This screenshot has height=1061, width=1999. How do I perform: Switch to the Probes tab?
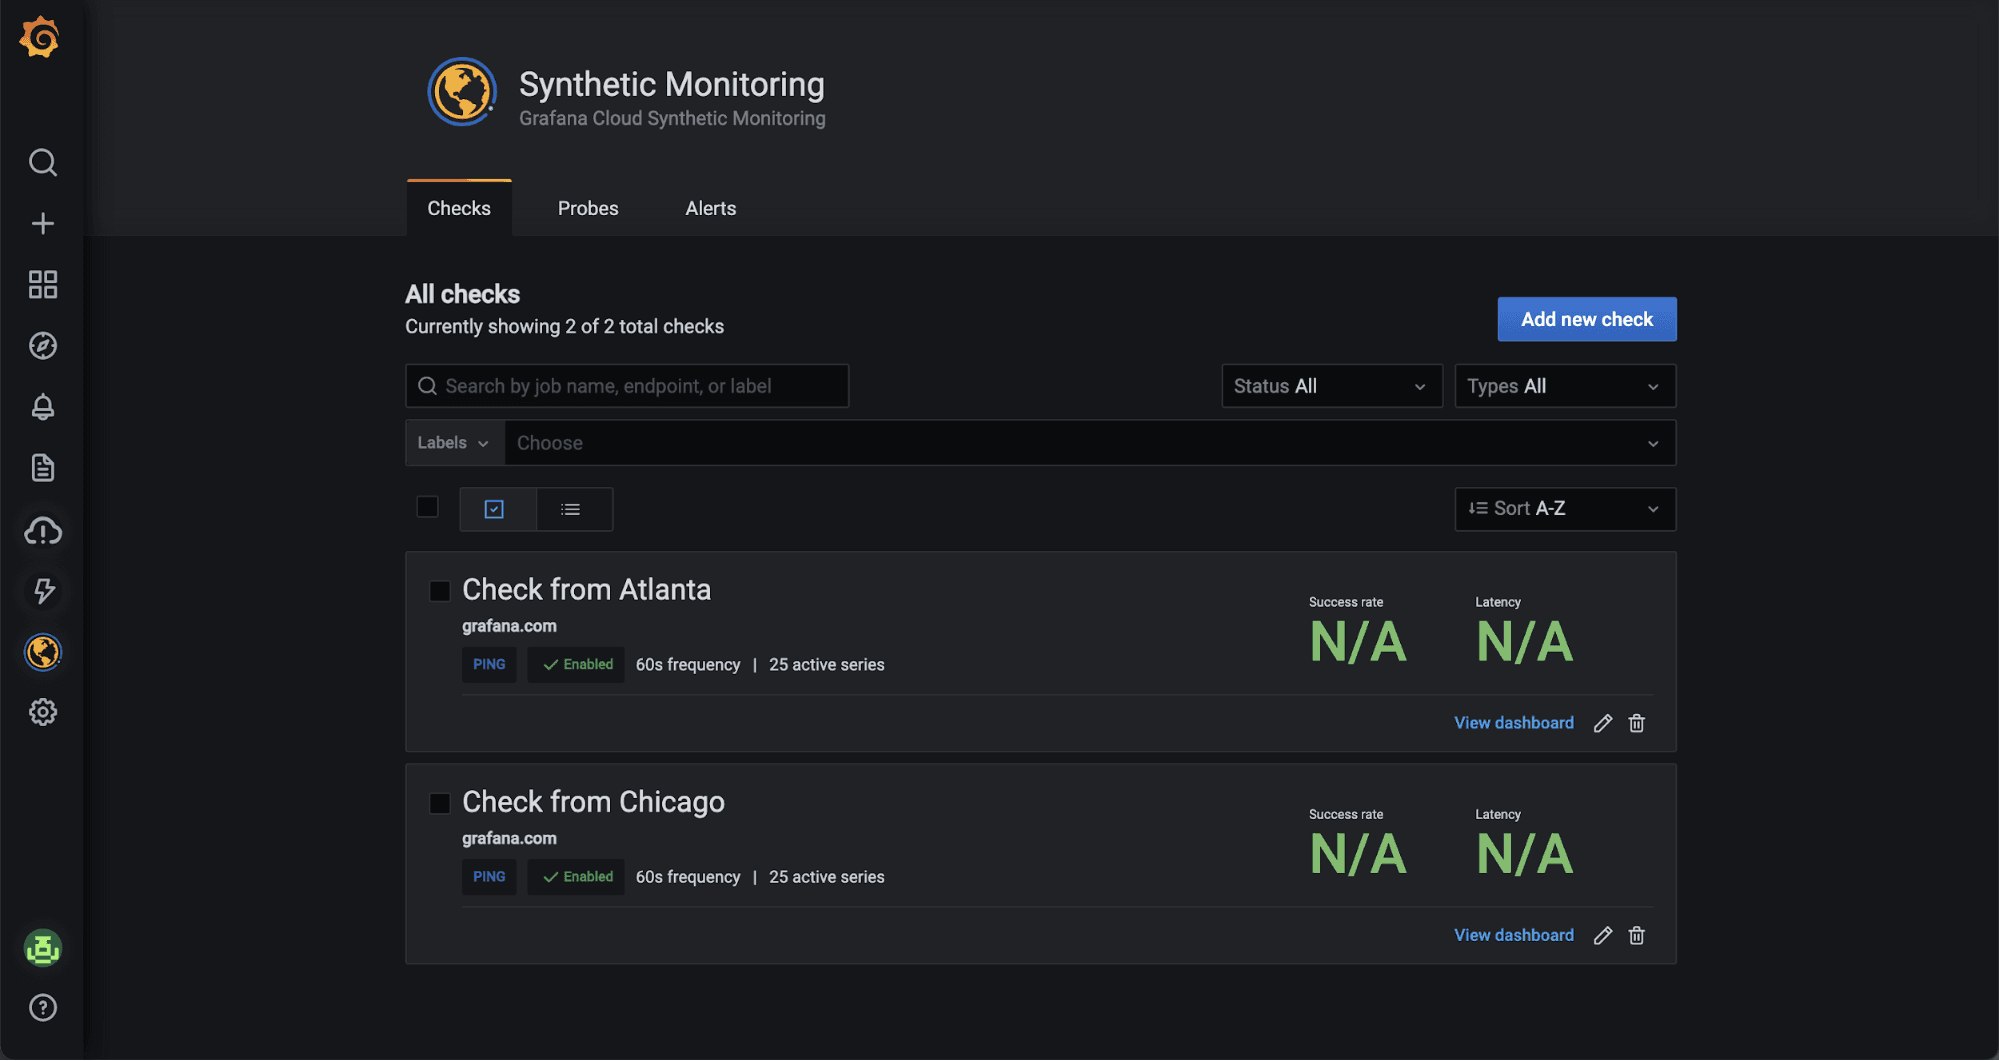[588, 208]
